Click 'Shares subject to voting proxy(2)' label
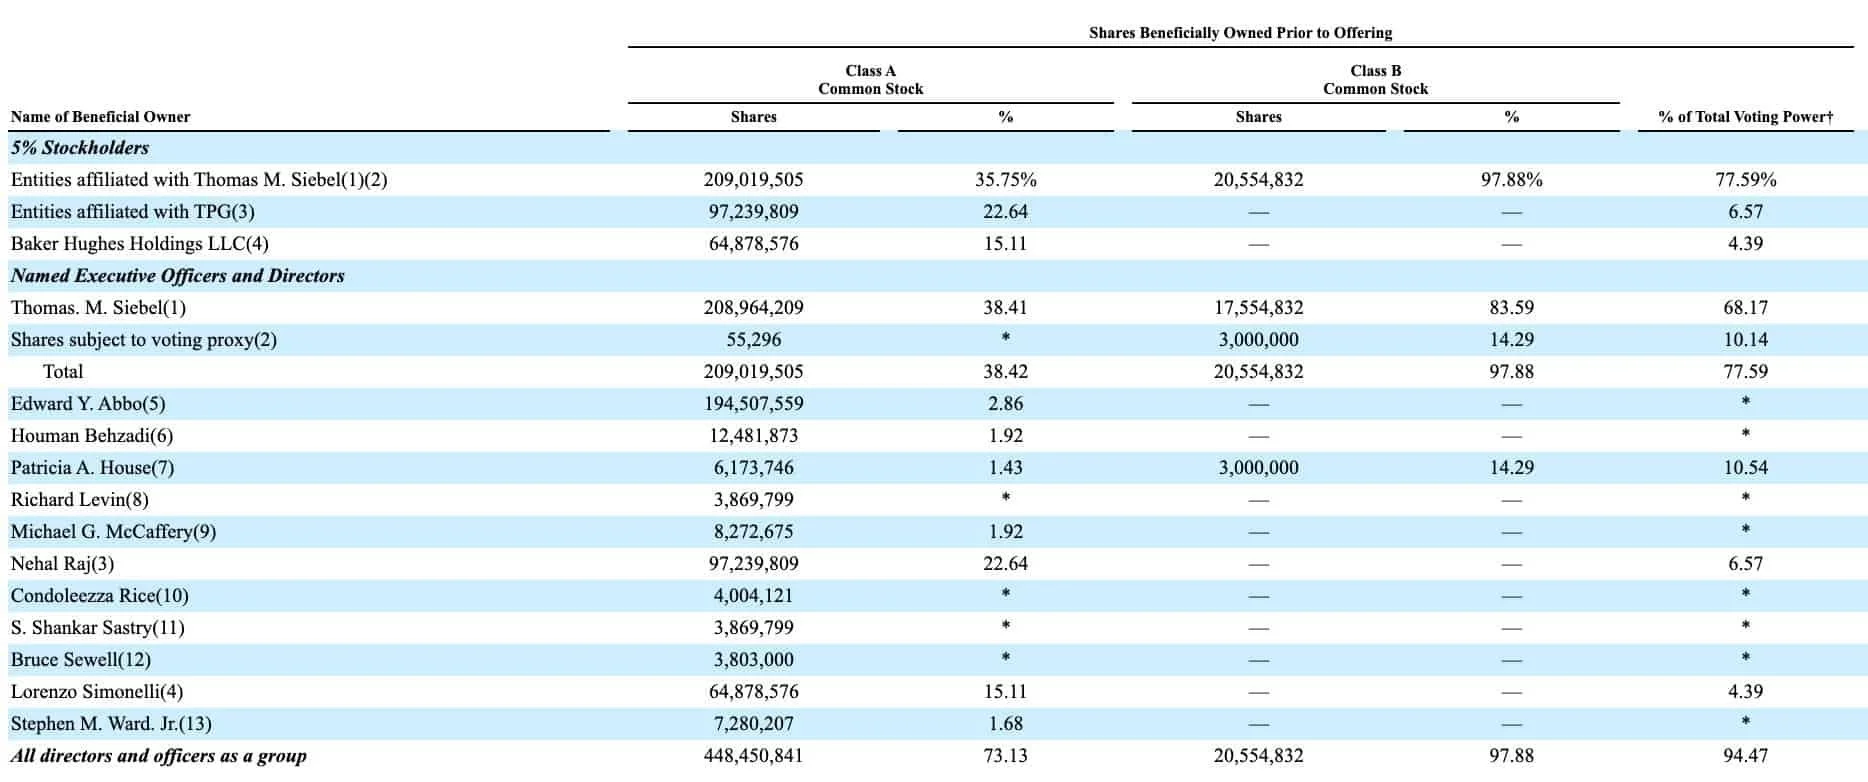 pos(144,340)
